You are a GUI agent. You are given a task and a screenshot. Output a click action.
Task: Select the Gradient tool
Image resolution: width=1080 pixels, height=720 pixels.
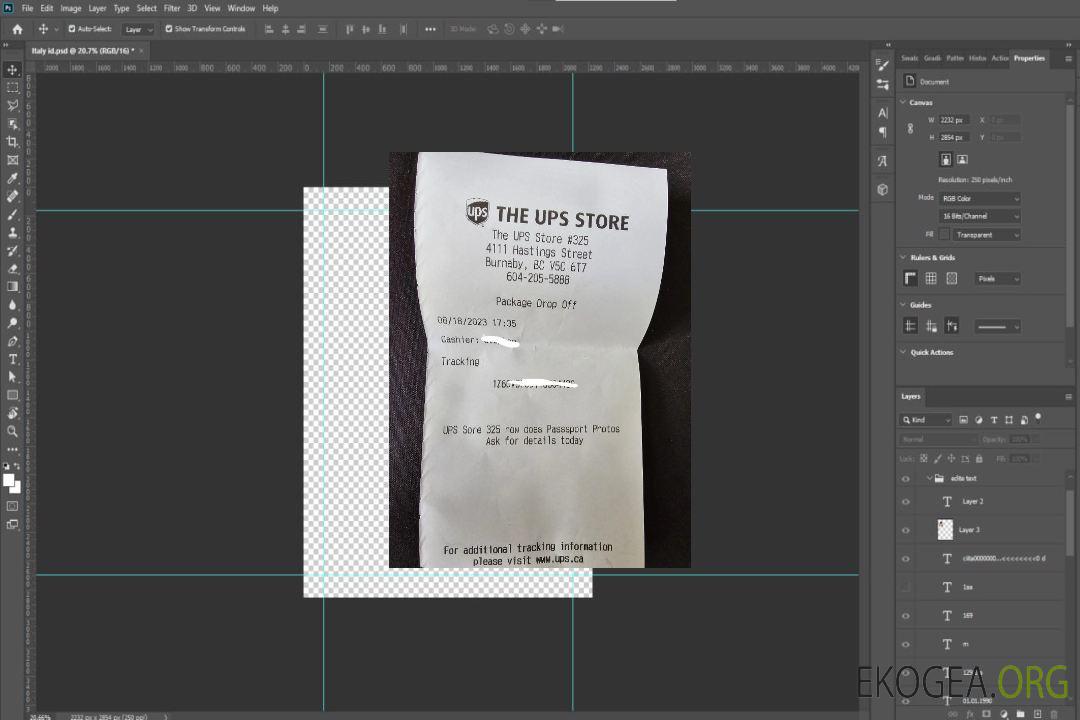point(12,287)
